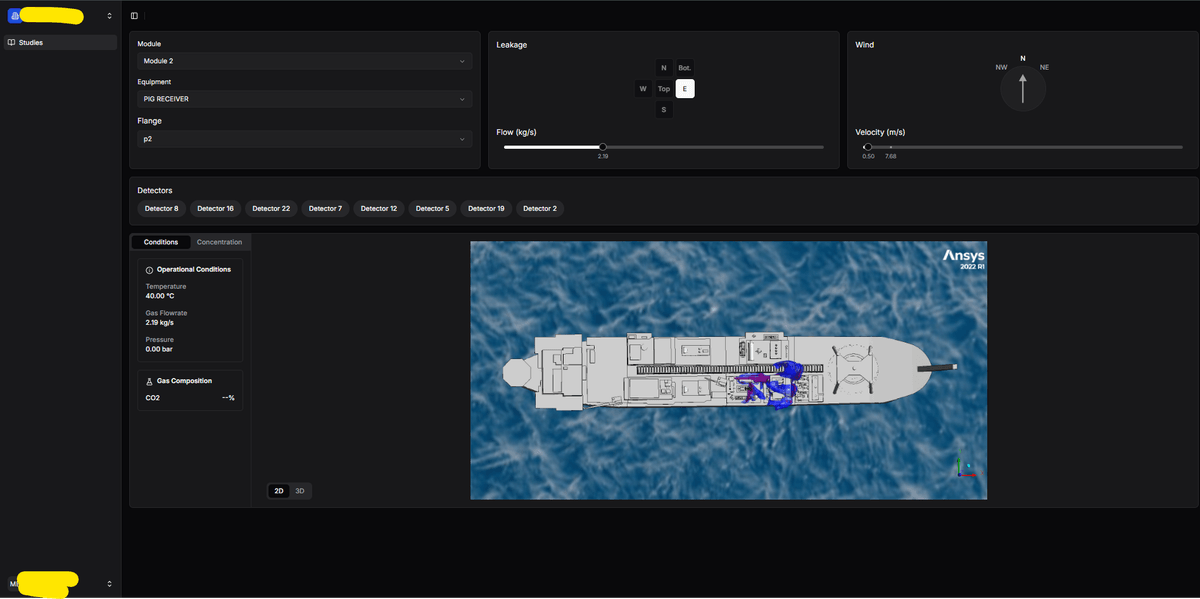
Task: Click the 0.50 velocity value label
Action: point(868,157)
